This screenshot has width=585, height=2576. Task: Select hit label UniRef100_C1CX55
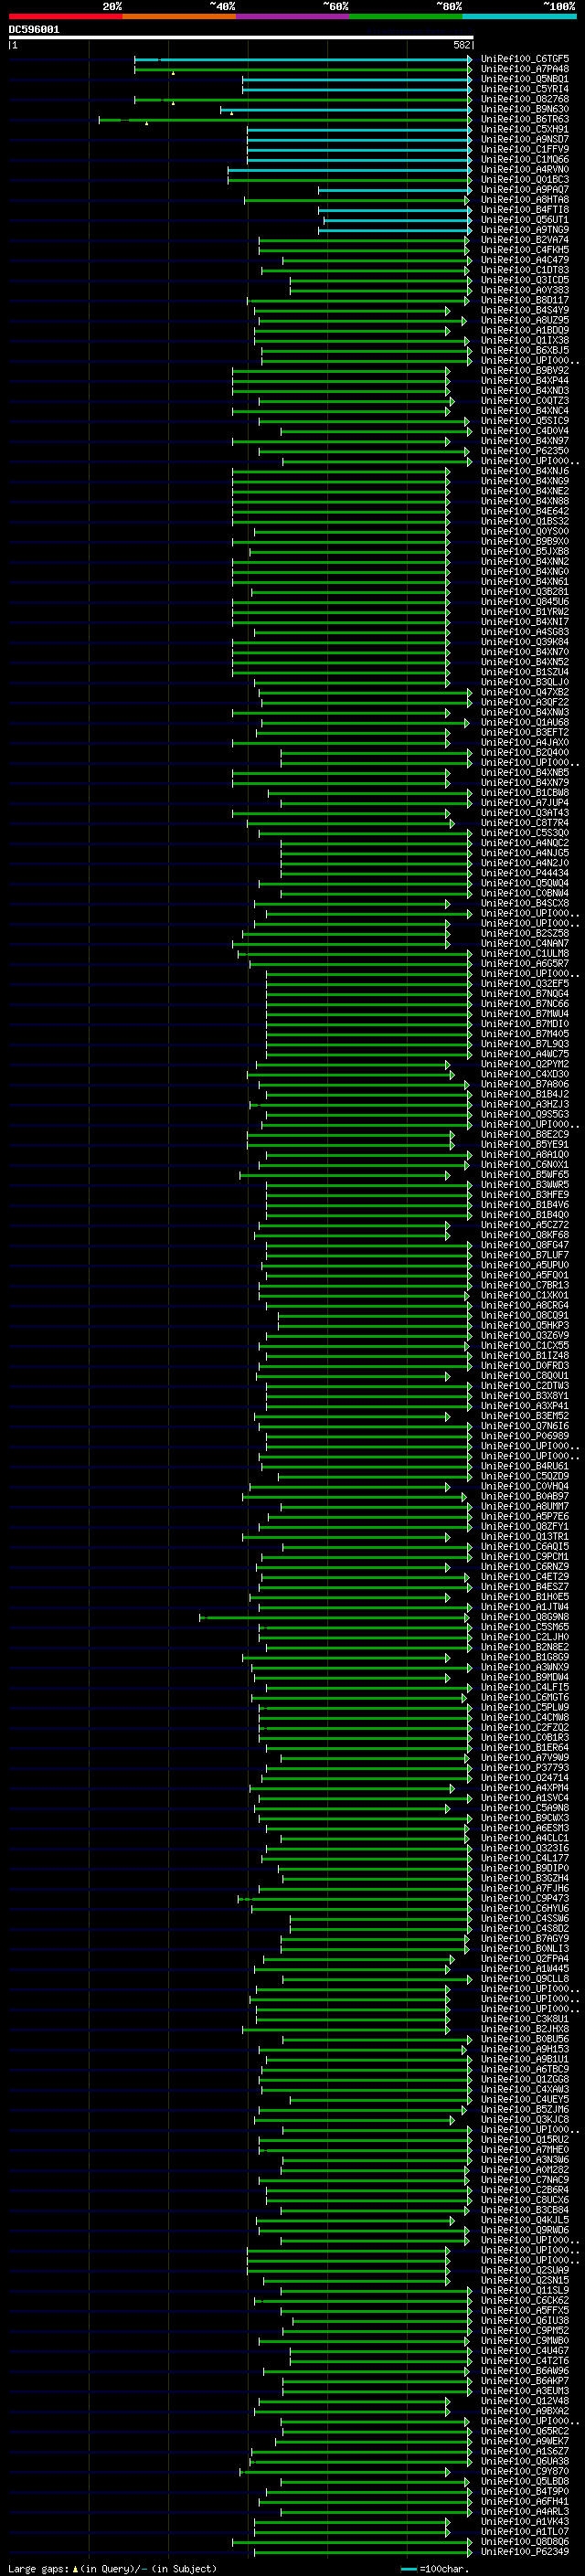click(524, 1345)
